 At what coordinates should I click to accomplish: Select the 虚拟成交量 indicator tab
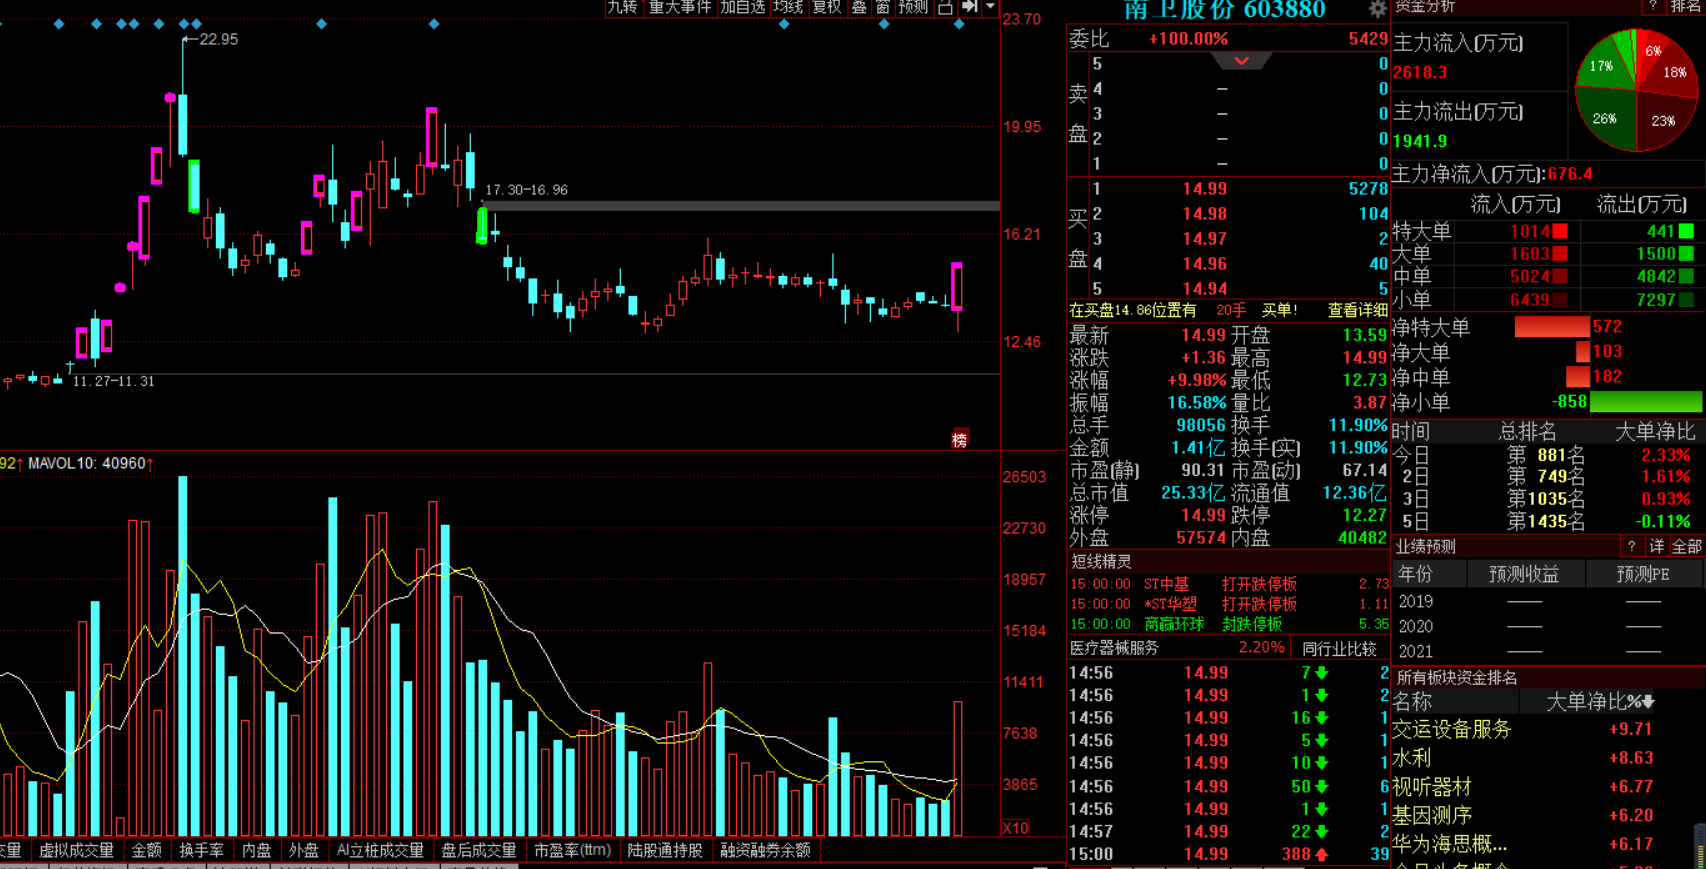pyautogui.click(x=76, y=850)
